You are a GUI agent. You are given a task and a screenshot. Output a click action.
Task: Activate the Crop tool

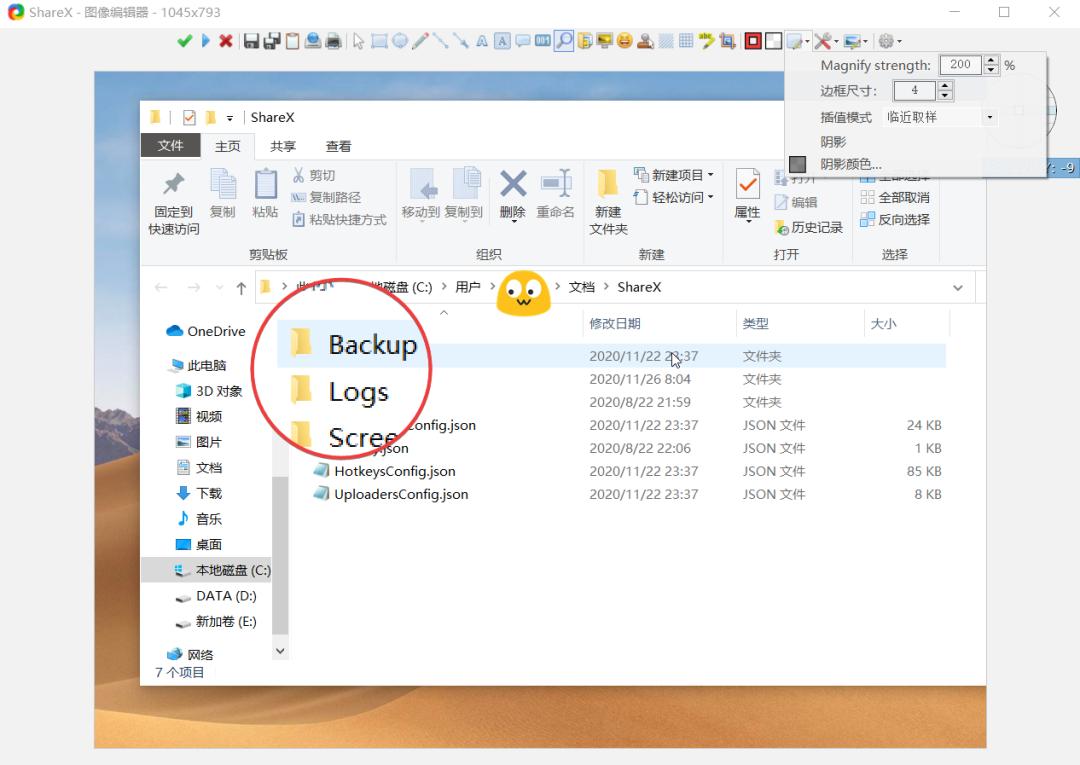point(727,41)
